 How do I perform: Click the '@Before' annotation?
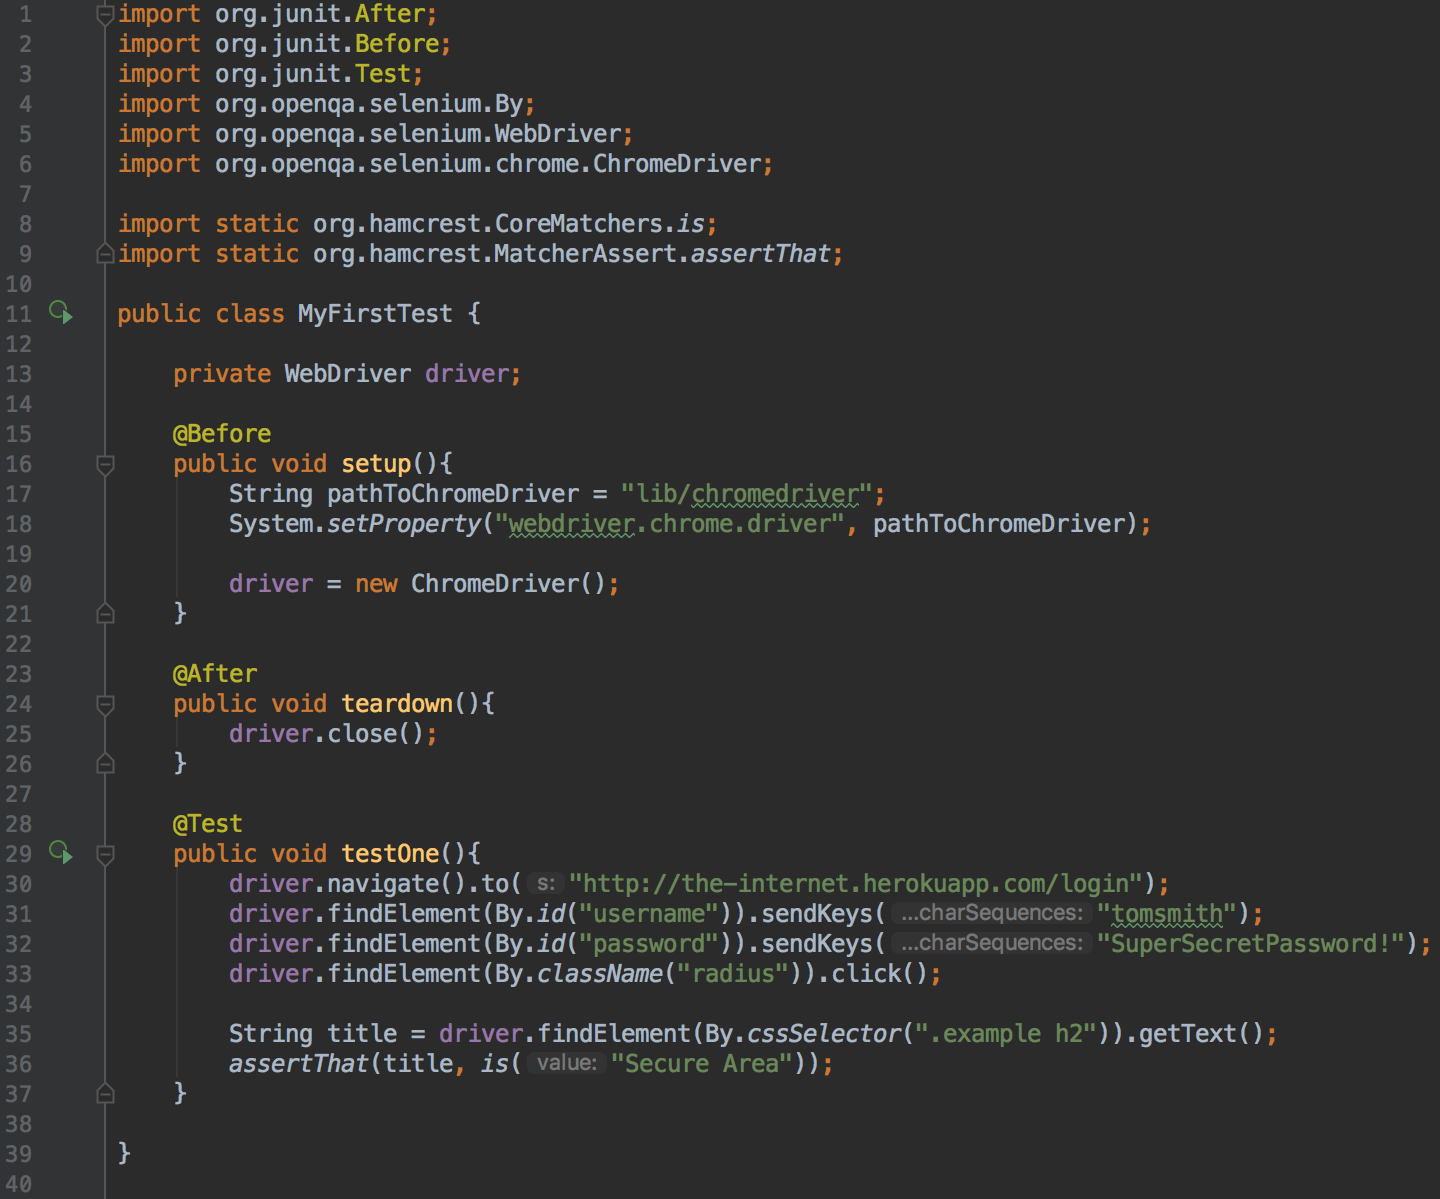coord(222,434)
